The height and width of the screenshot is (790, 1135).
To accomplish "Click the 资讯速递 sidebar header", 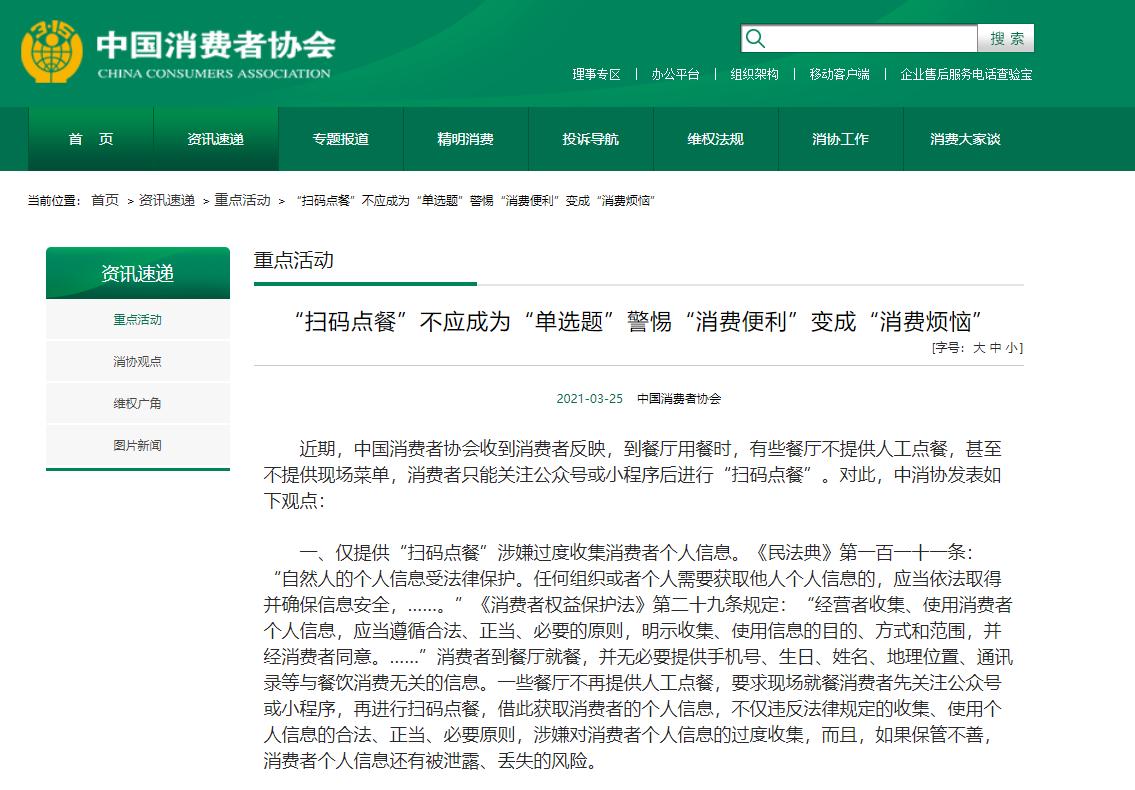I will pos(138,273).
